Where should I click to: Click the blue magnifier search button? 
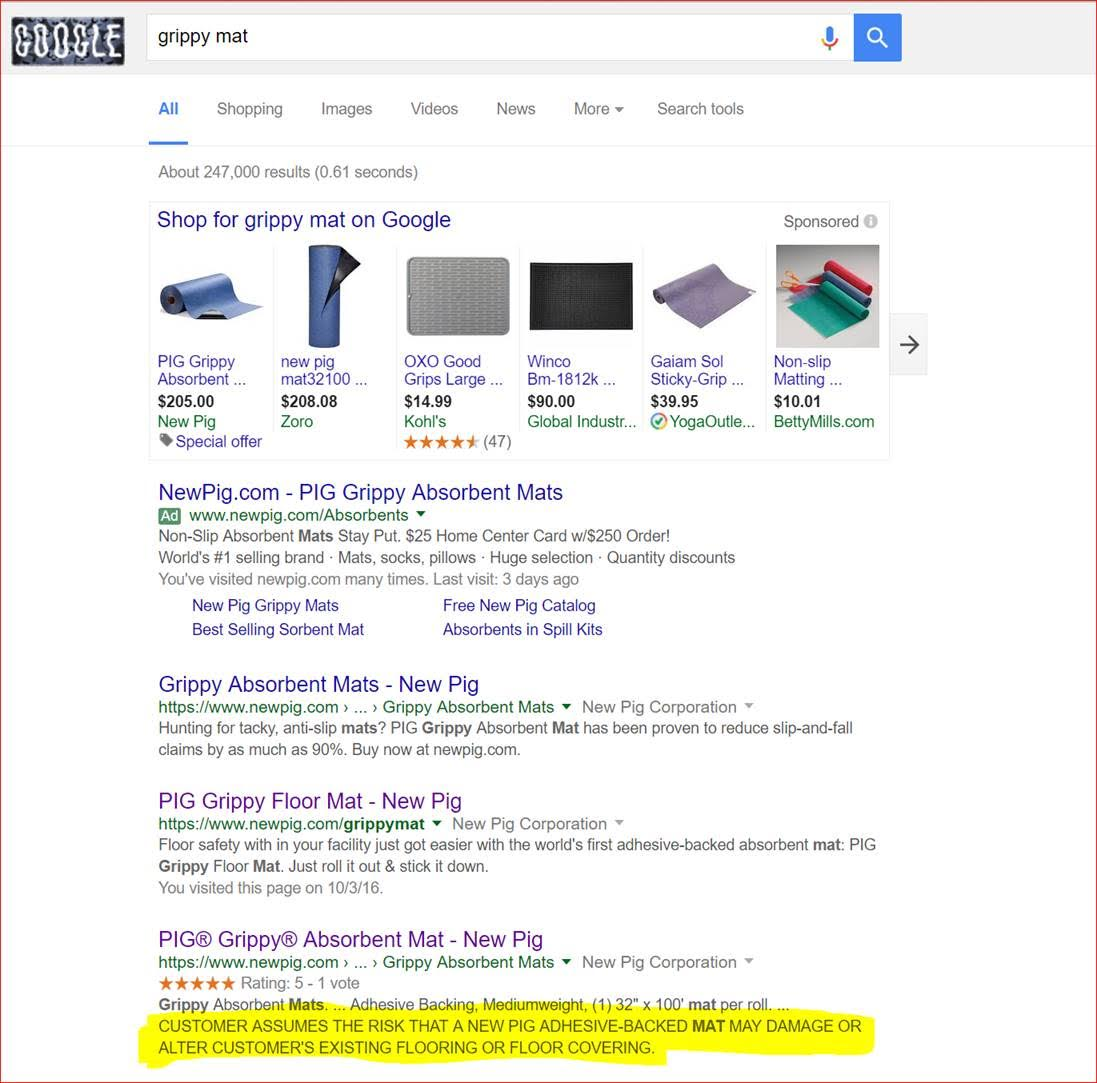coord(877,38)
